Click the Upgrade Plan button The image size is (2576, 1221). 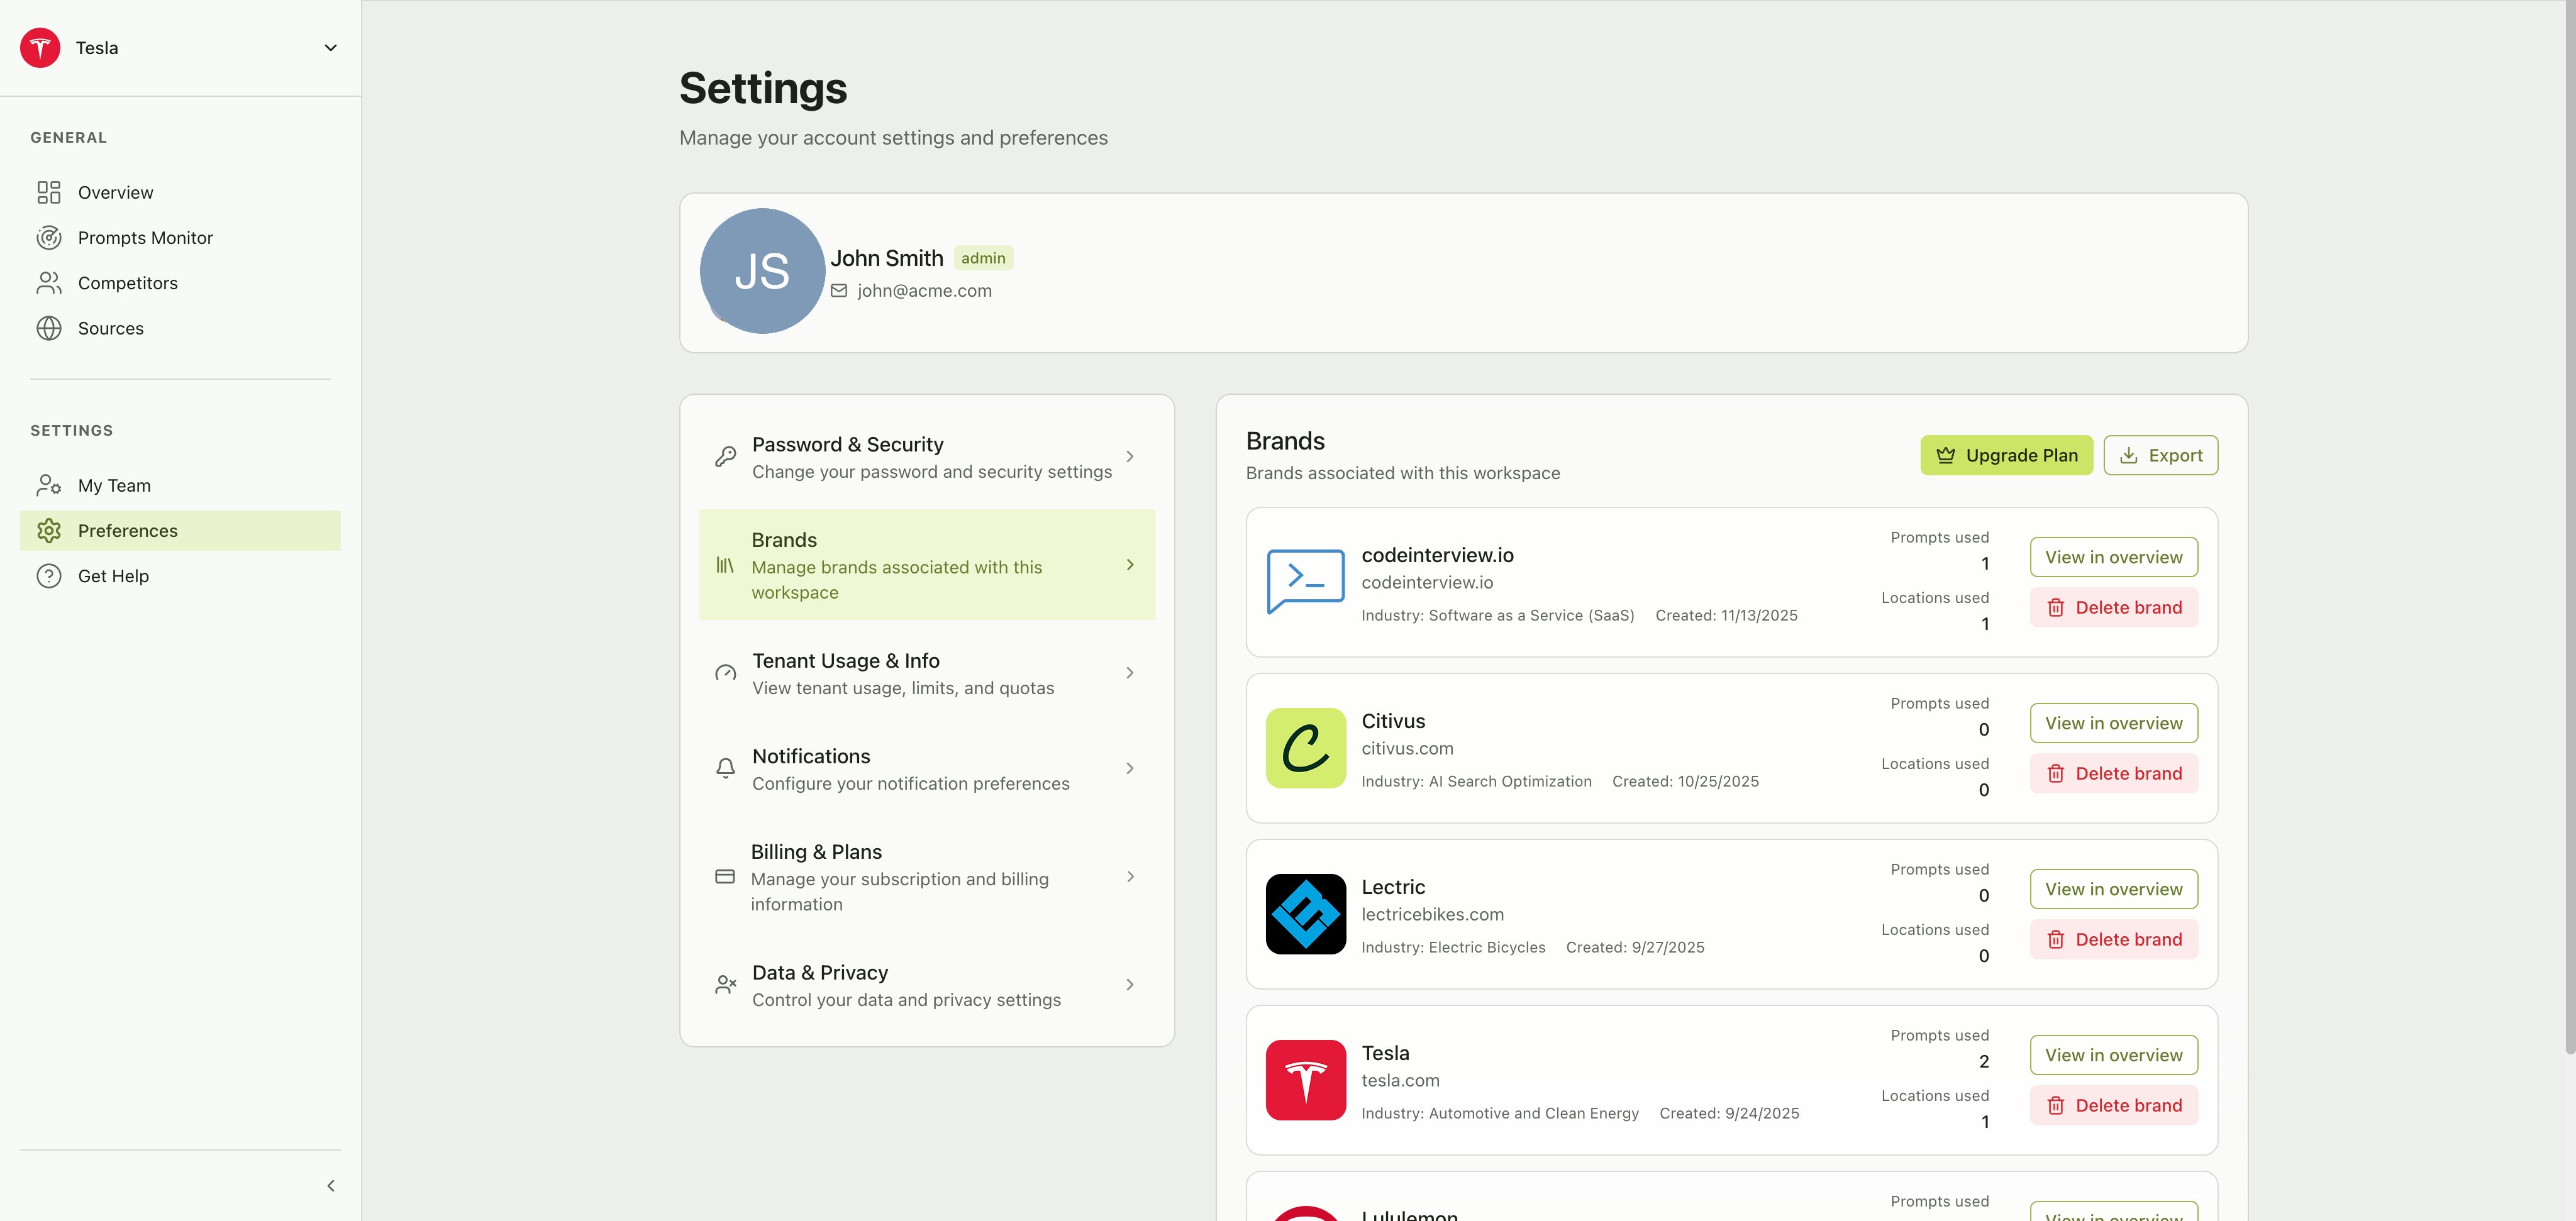click(x=2006, y=455)
